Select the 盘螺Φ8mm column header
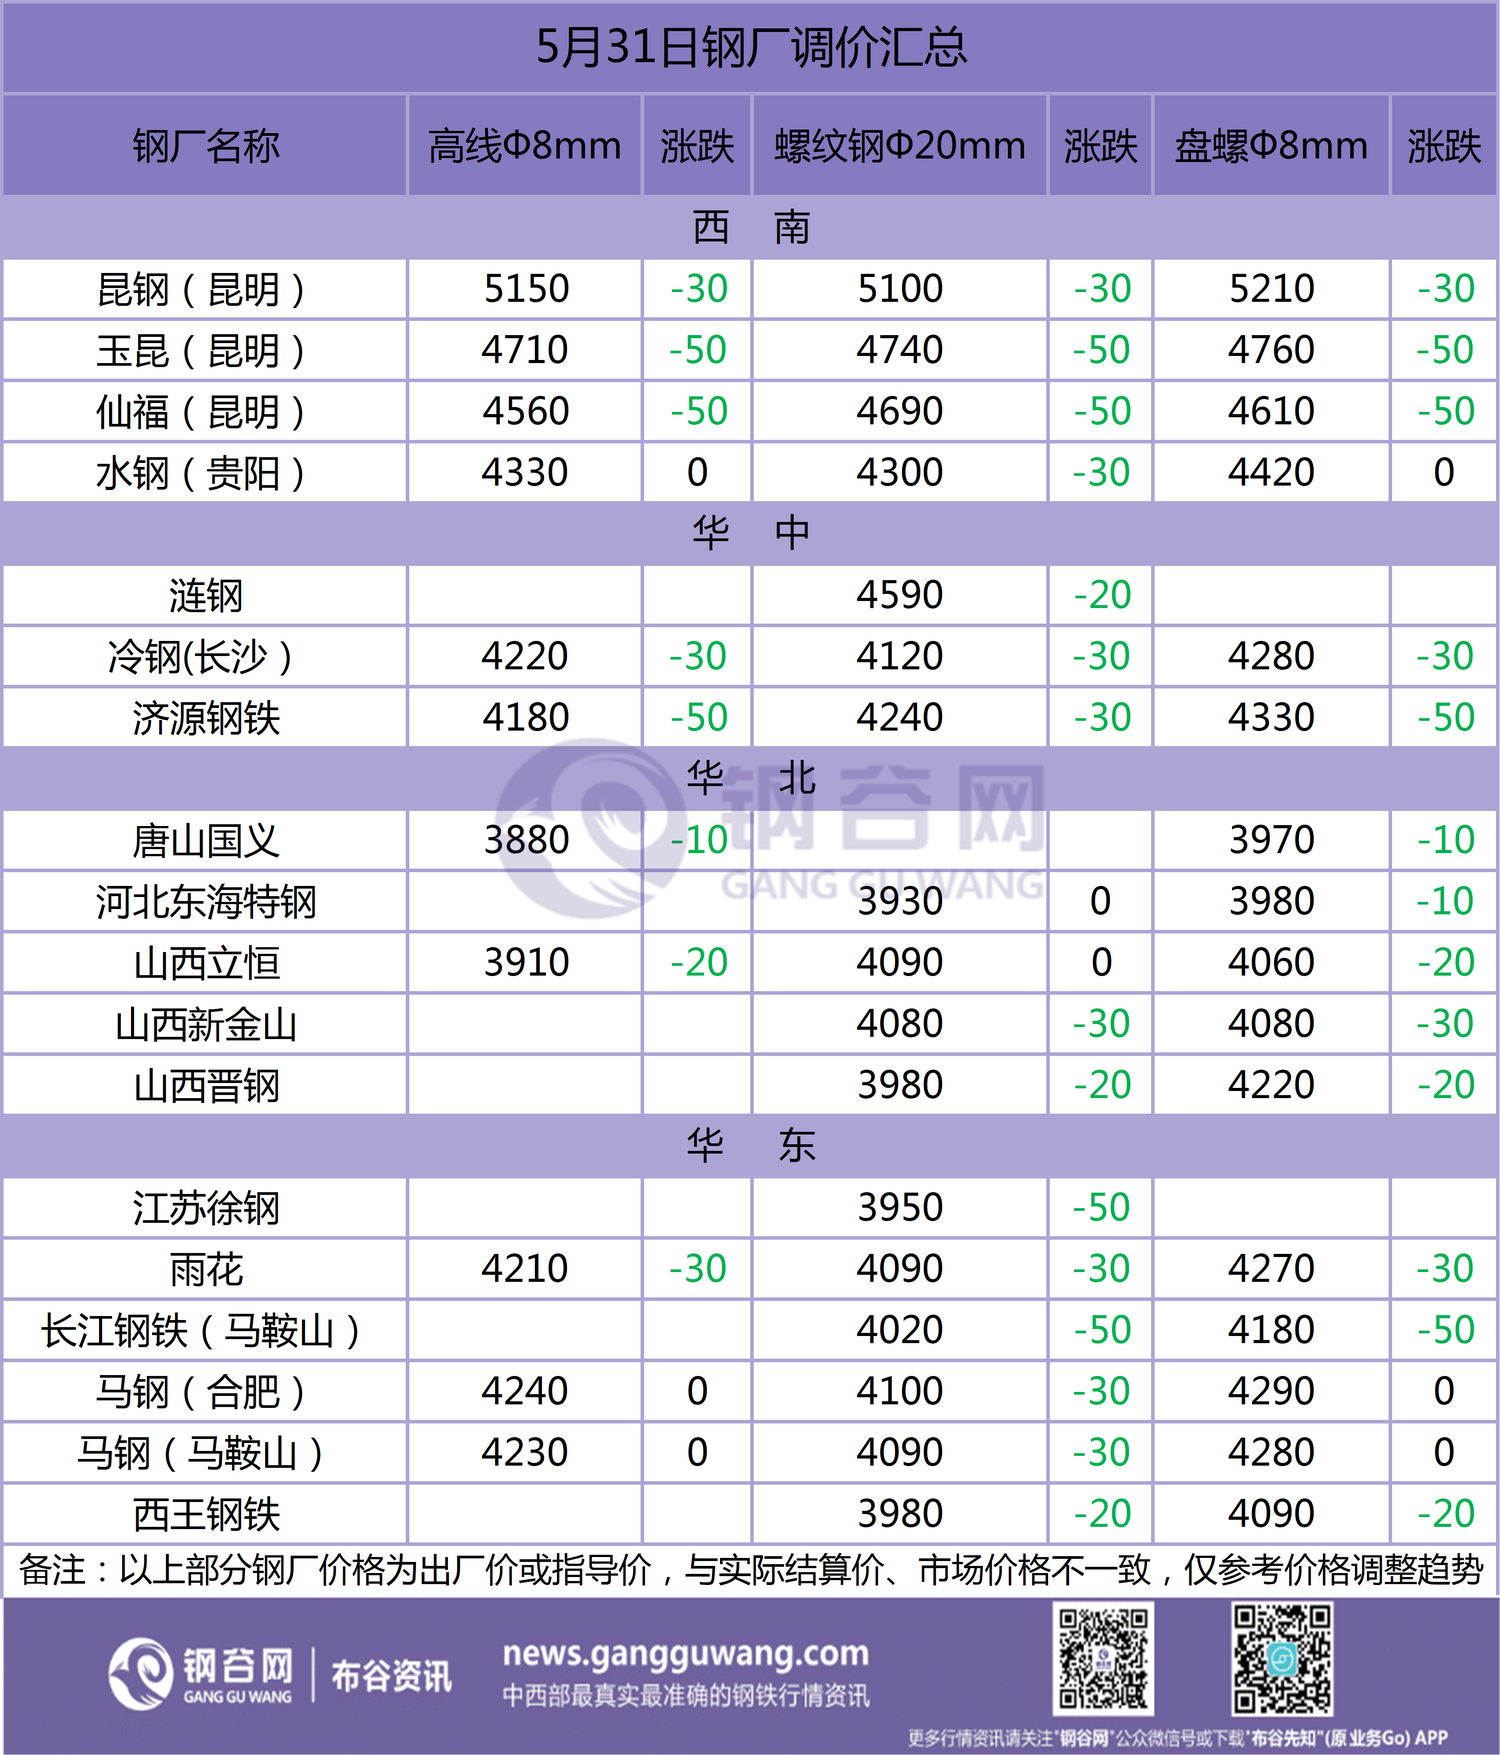The image size is (1500, 1755). pyautogui.click(x=1271, y=146)
